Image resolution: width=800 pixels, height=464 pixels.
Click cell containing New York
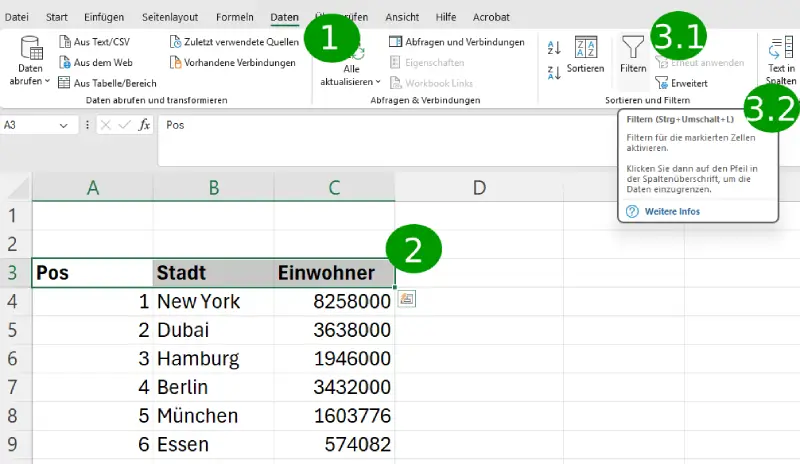coord(213,301)
